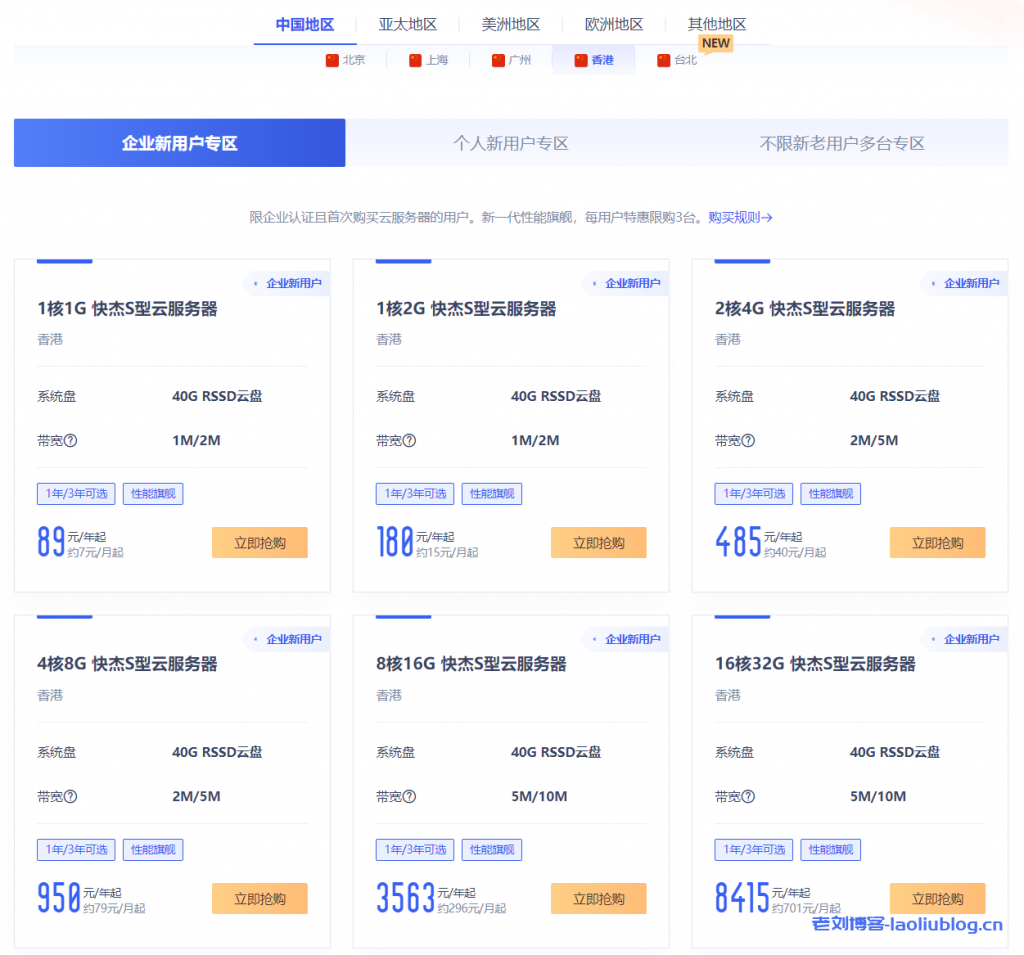Click 立即抢购 on the 4核8G card

click(x=259, y=898)
